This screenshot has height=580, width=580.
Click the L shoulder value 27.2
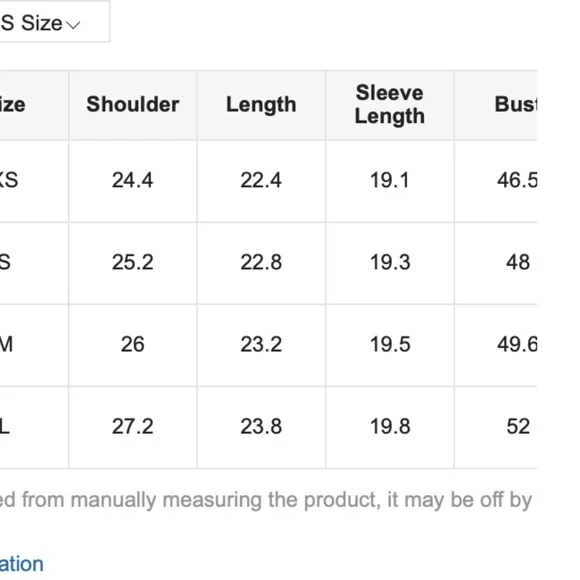(x=132, y=426)
